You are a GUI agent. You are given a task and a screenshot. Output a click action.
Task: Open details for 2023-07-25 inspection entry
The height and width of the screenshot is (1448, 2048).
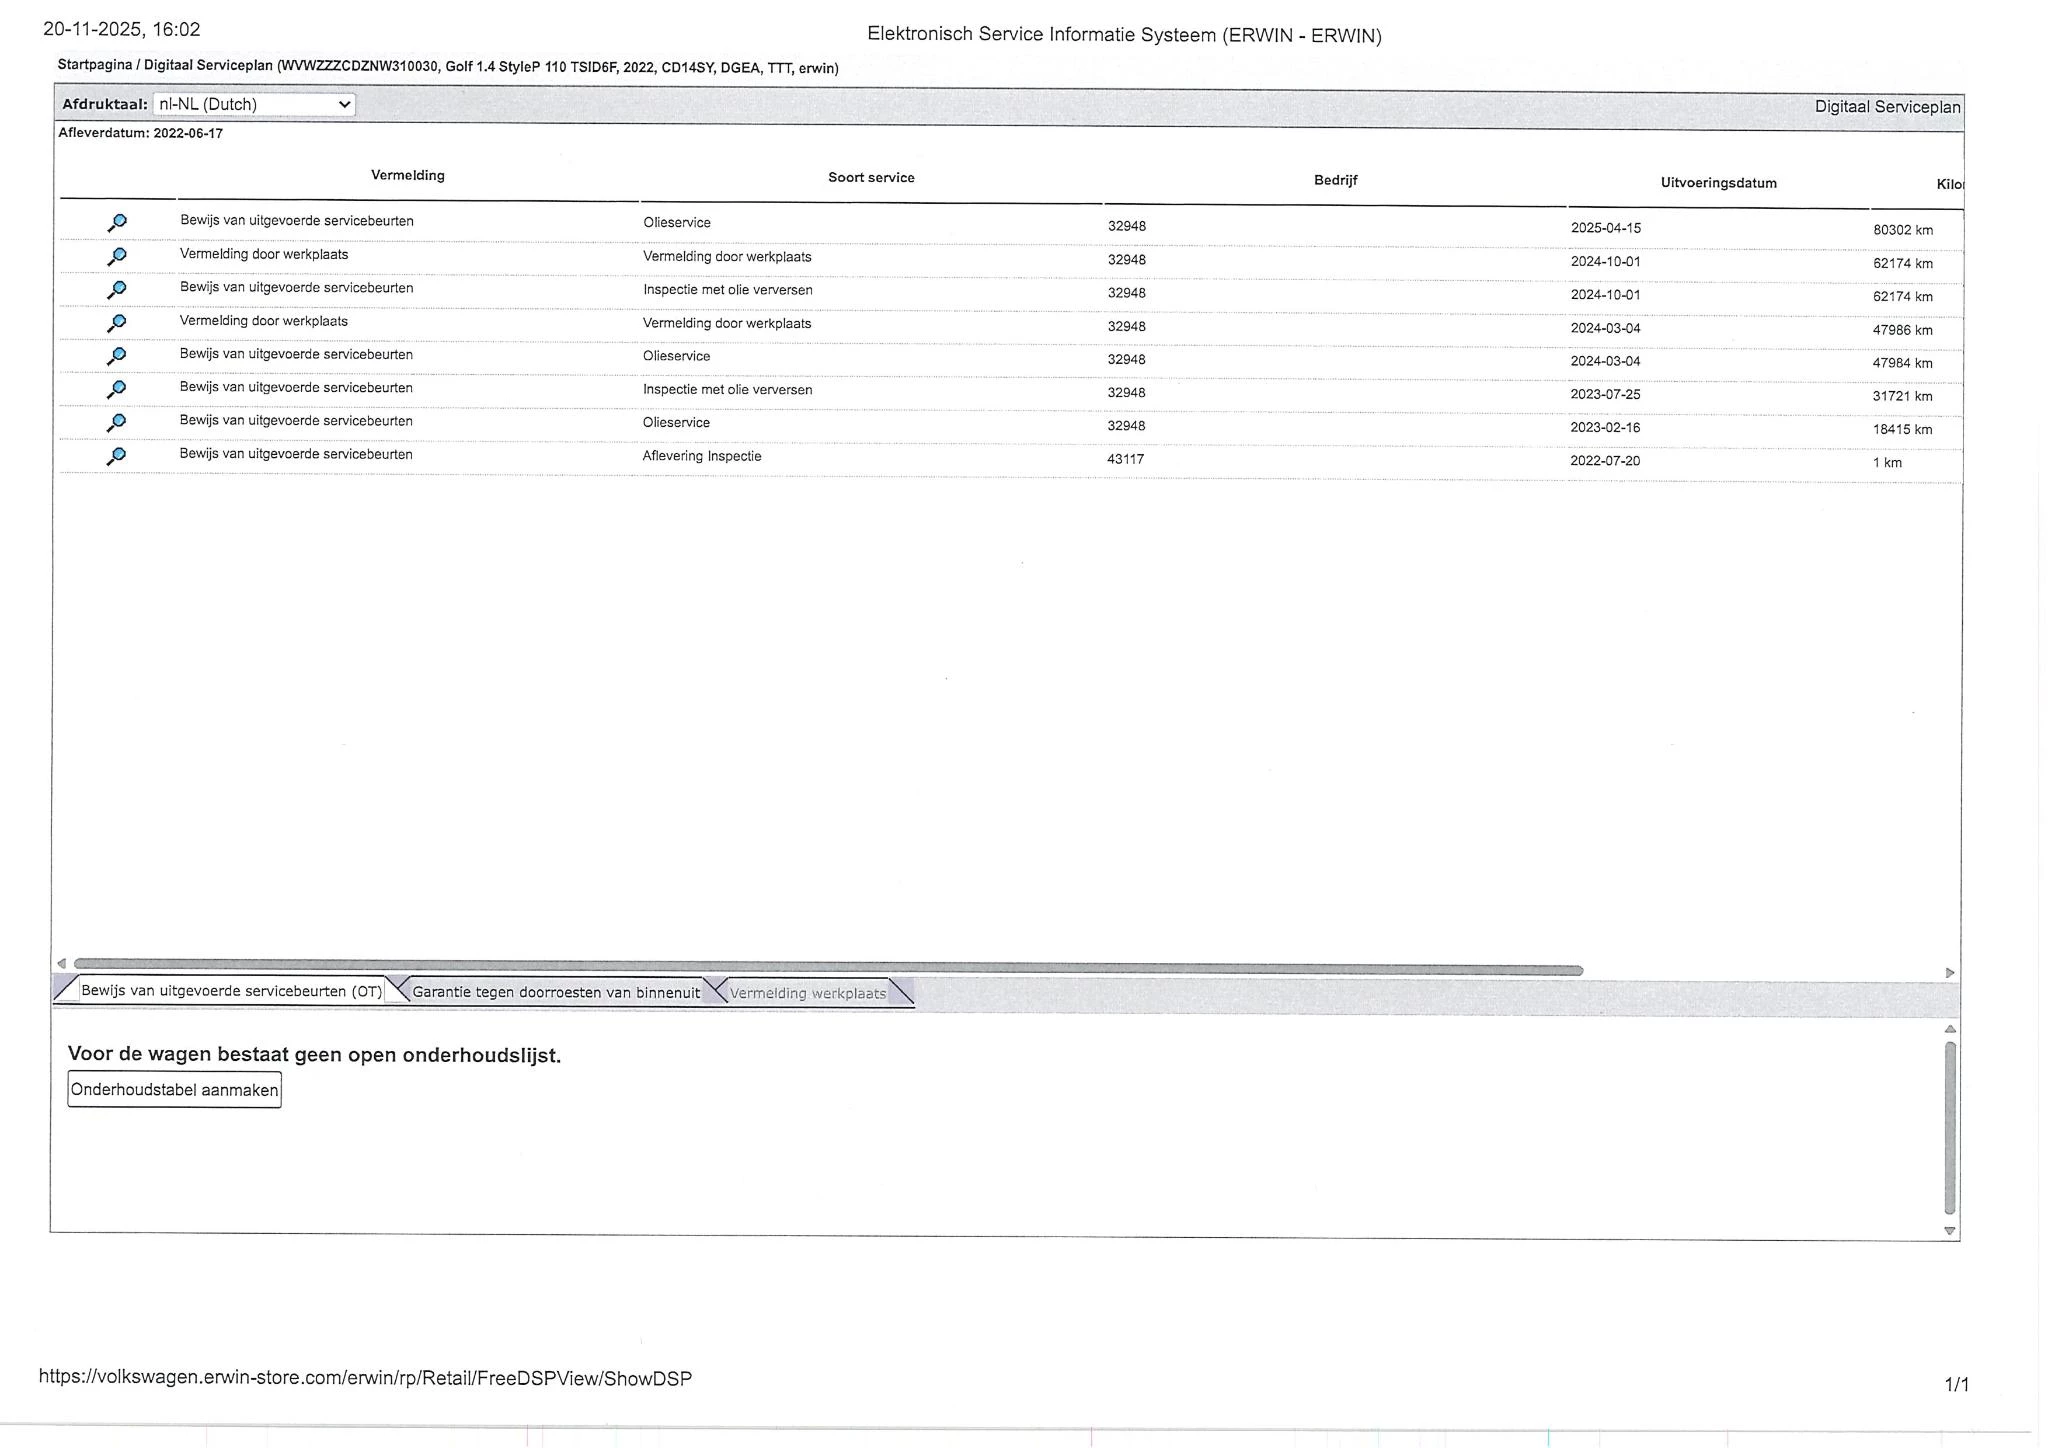pyautogui.click(x=117, y=389)
